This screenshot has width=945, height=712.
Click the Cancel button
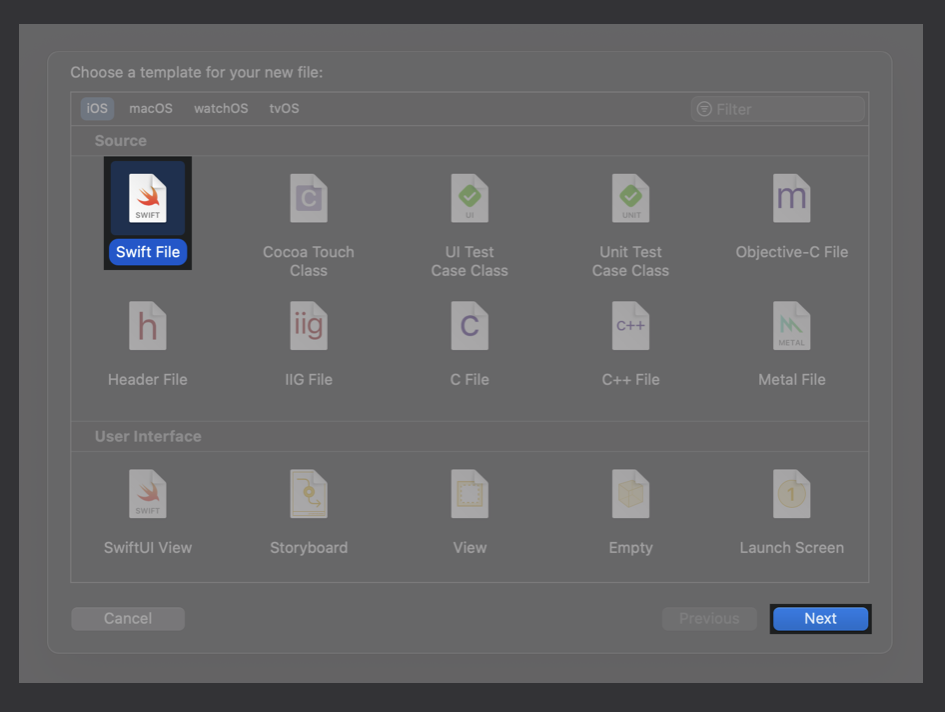point(128,619)
